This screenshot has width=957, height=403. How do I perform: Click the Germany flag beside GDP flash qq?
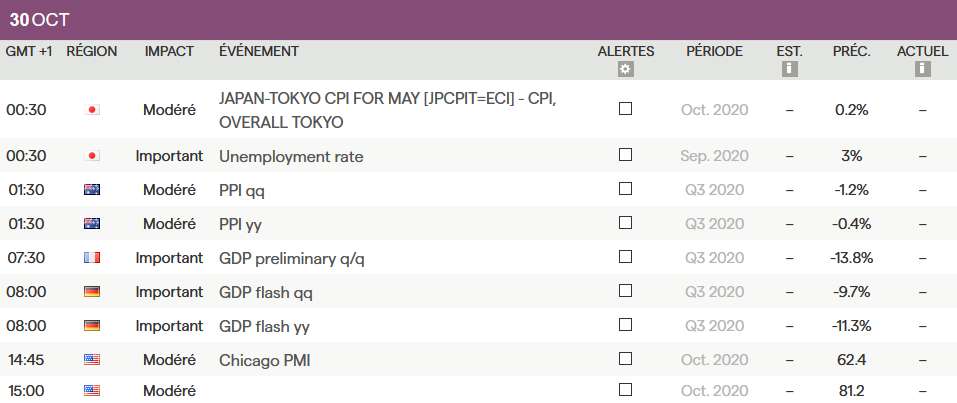click(x=92, y=291)
